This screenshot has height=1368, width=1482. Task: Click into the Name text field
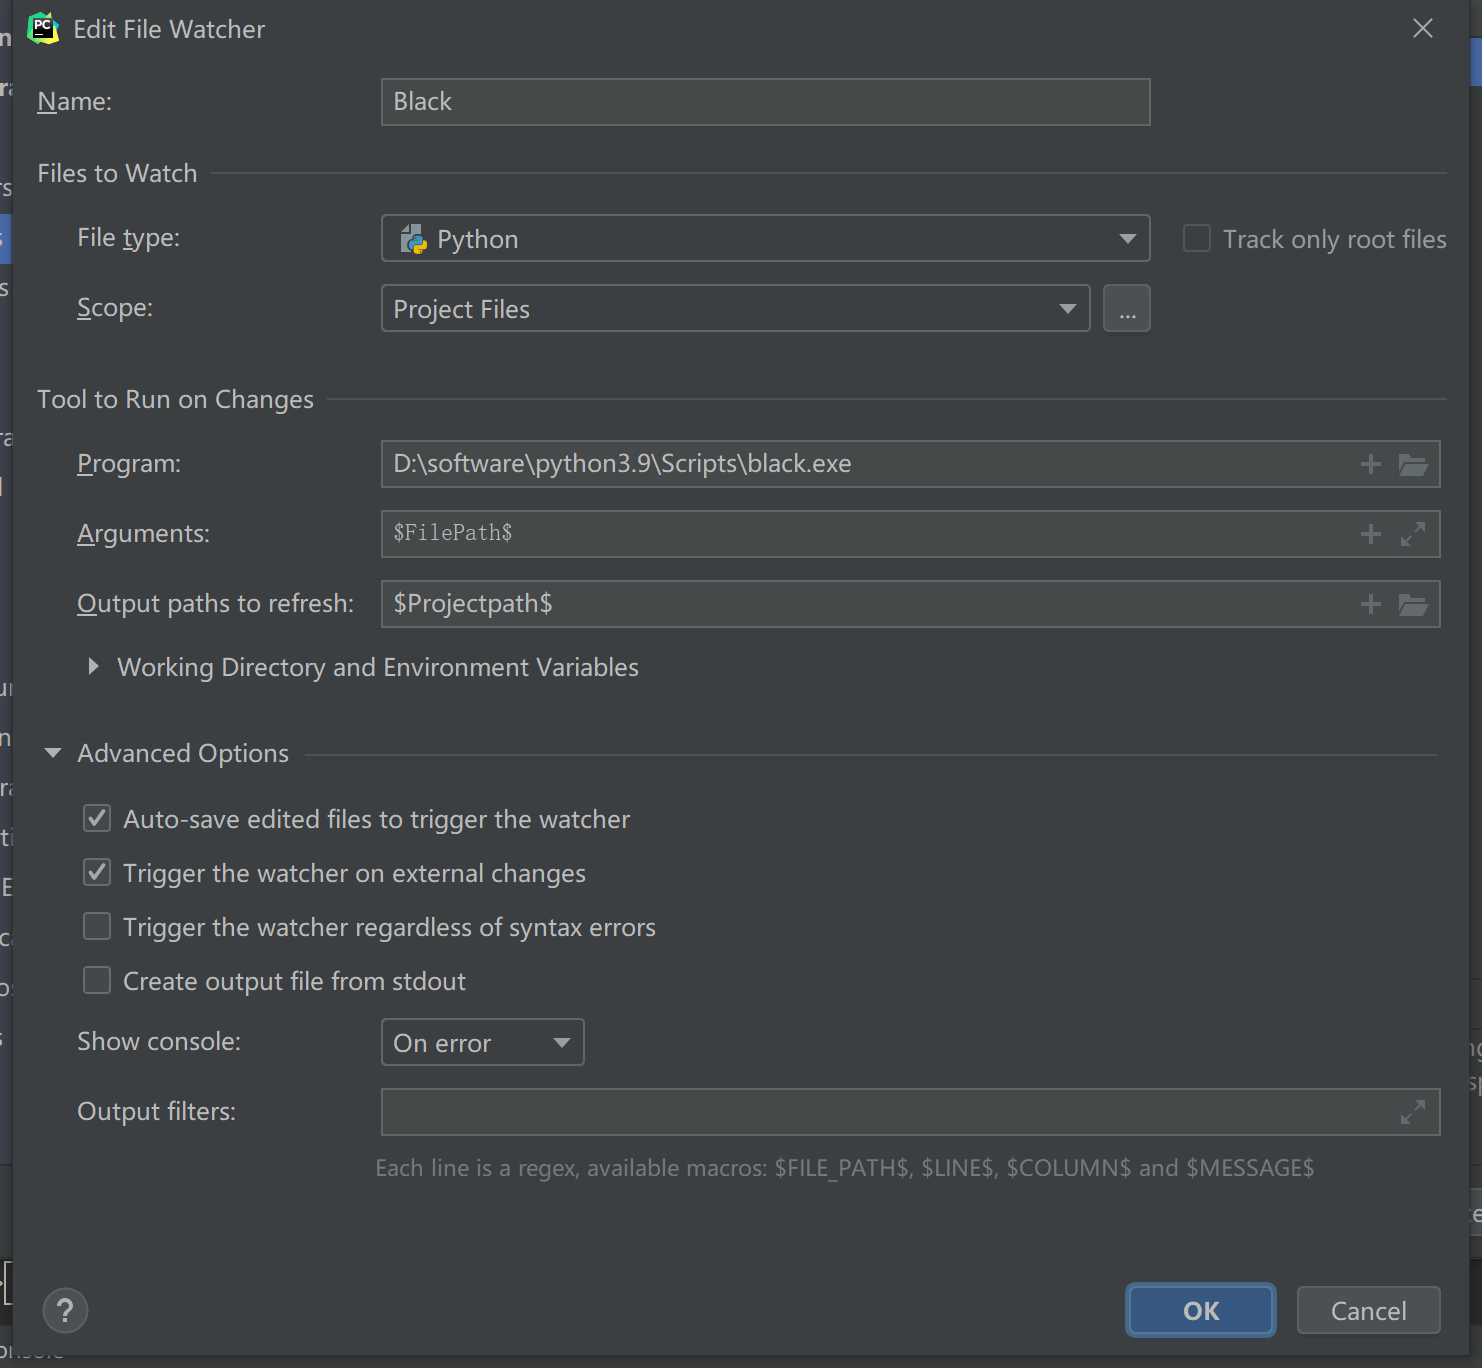[765, 102]
